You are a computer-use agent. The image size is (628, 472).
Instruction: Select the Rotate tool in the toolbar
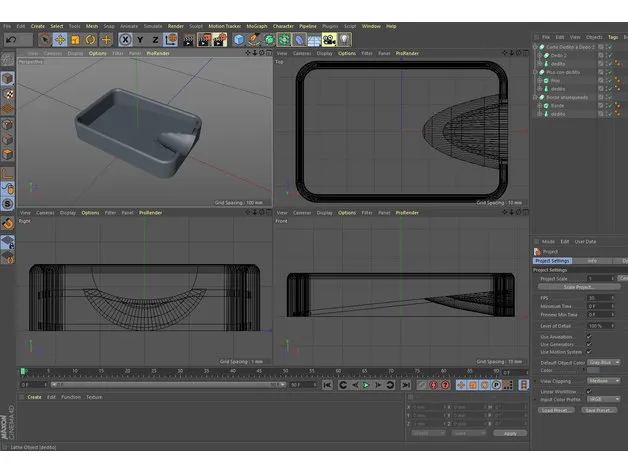click(90, 39)
